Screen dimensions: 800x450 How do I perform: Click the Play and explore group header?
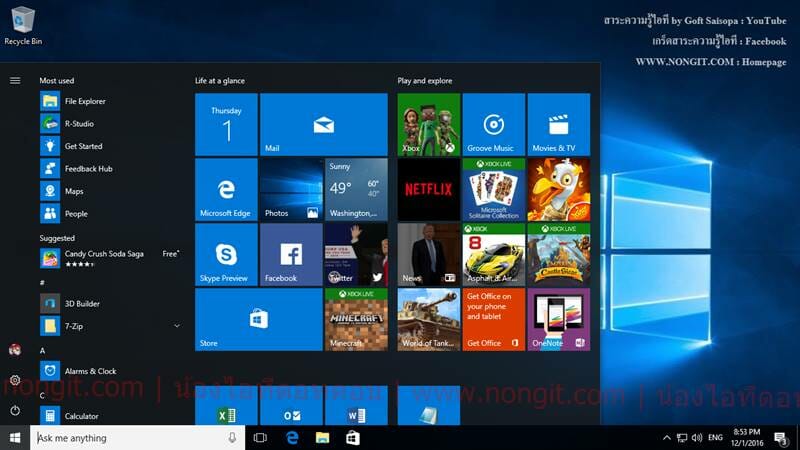[x=424, y=81]
